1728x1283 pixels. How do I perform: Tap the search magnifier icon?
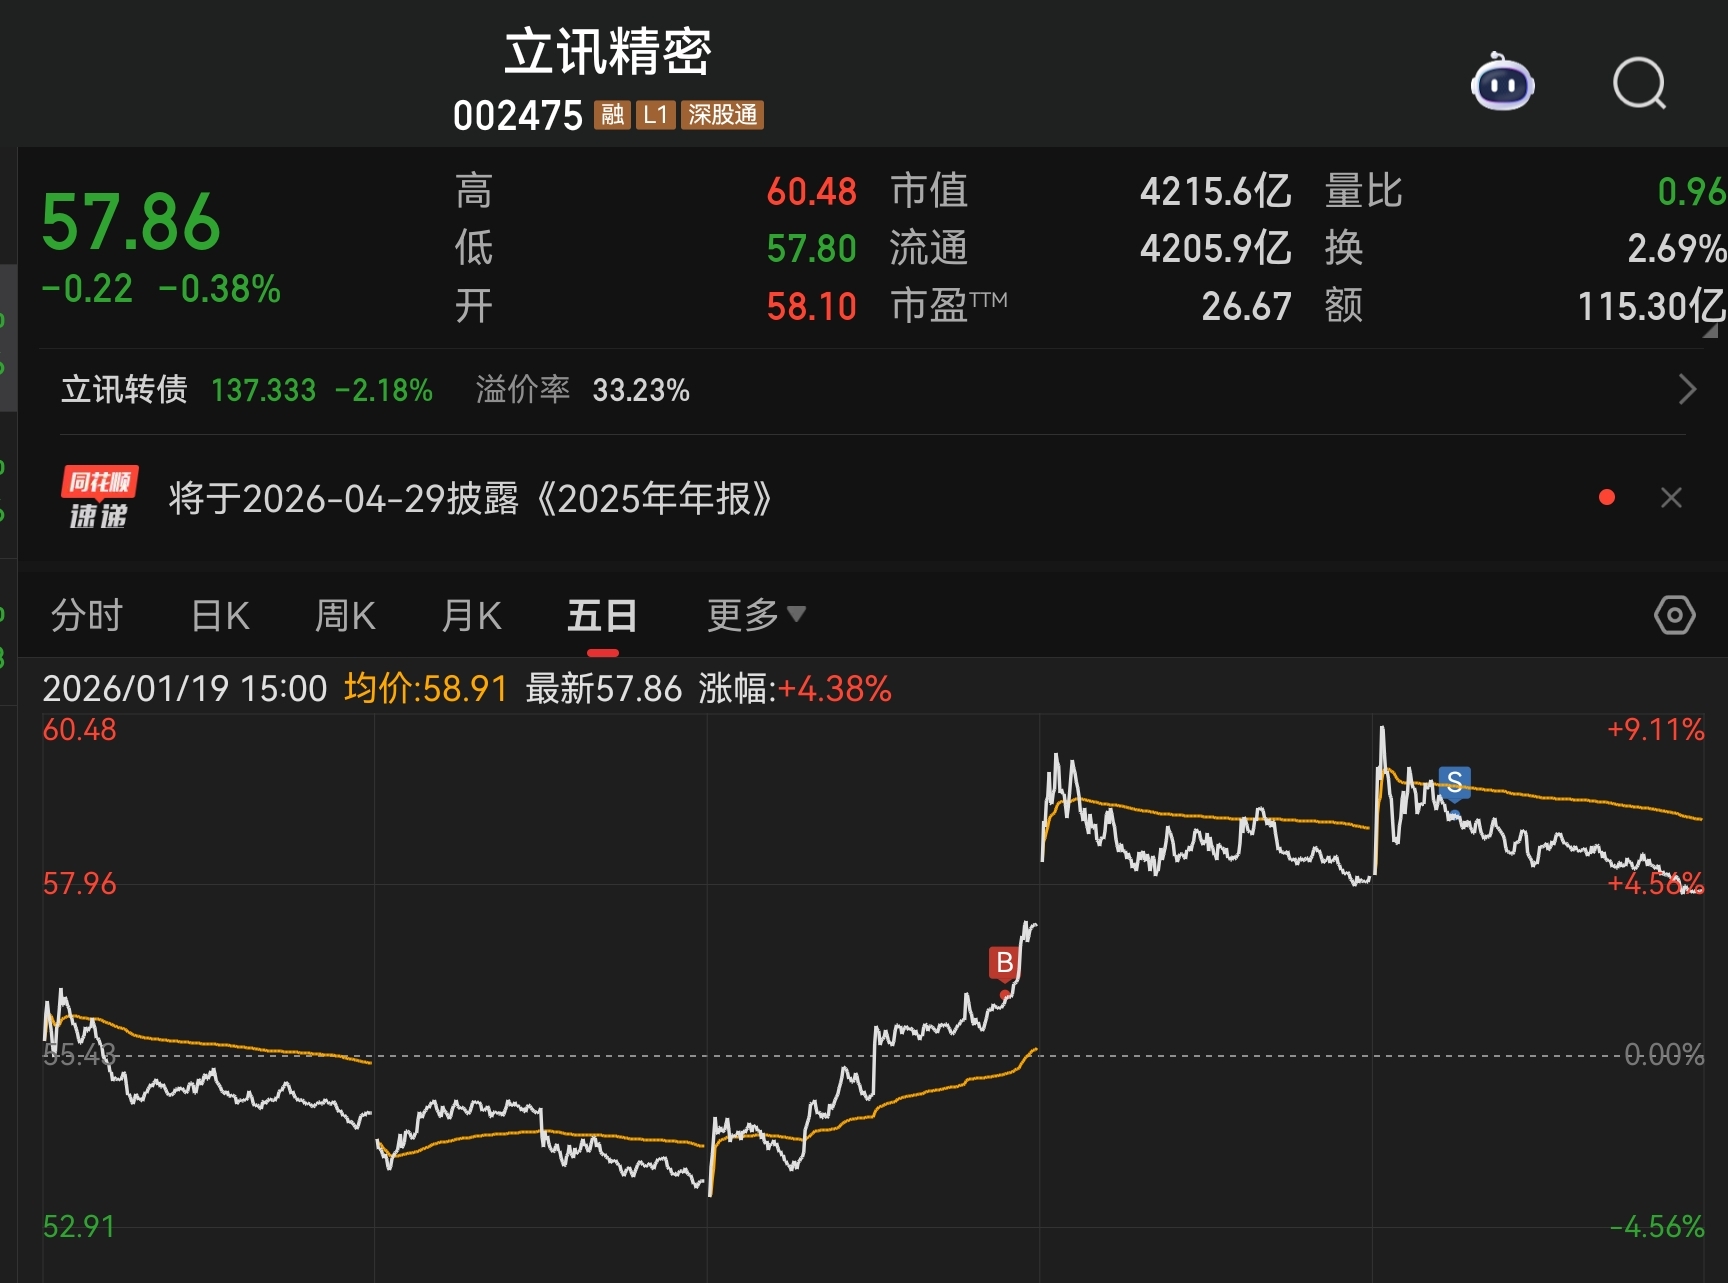[1640, 83]
